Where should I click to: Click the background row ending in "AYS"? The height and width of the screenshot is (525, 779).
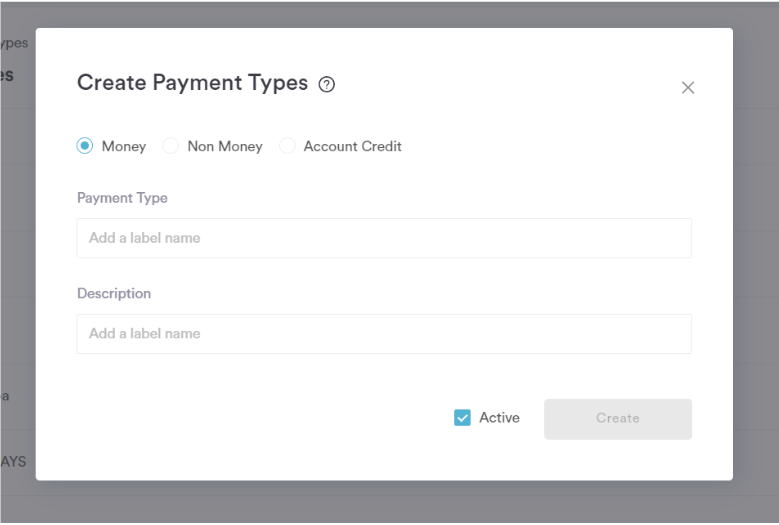coord(14,462)
